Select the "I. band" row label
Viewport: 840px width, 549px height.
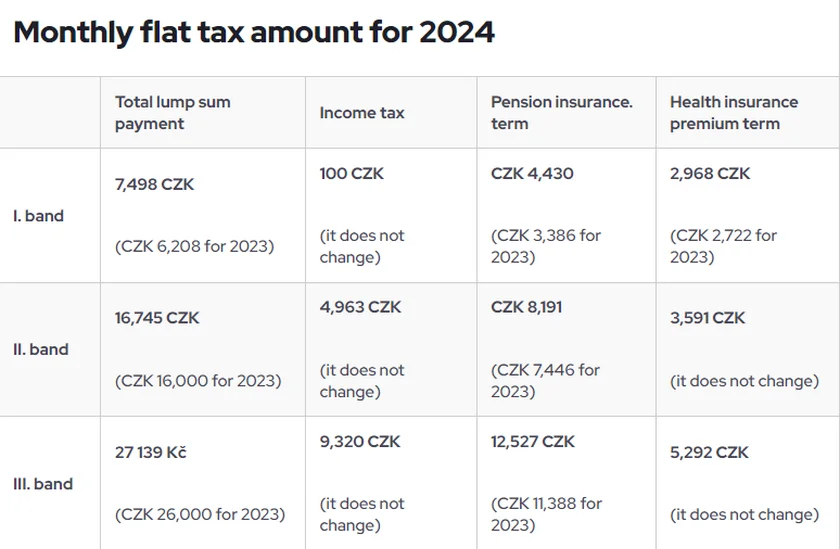pos(38,216)
